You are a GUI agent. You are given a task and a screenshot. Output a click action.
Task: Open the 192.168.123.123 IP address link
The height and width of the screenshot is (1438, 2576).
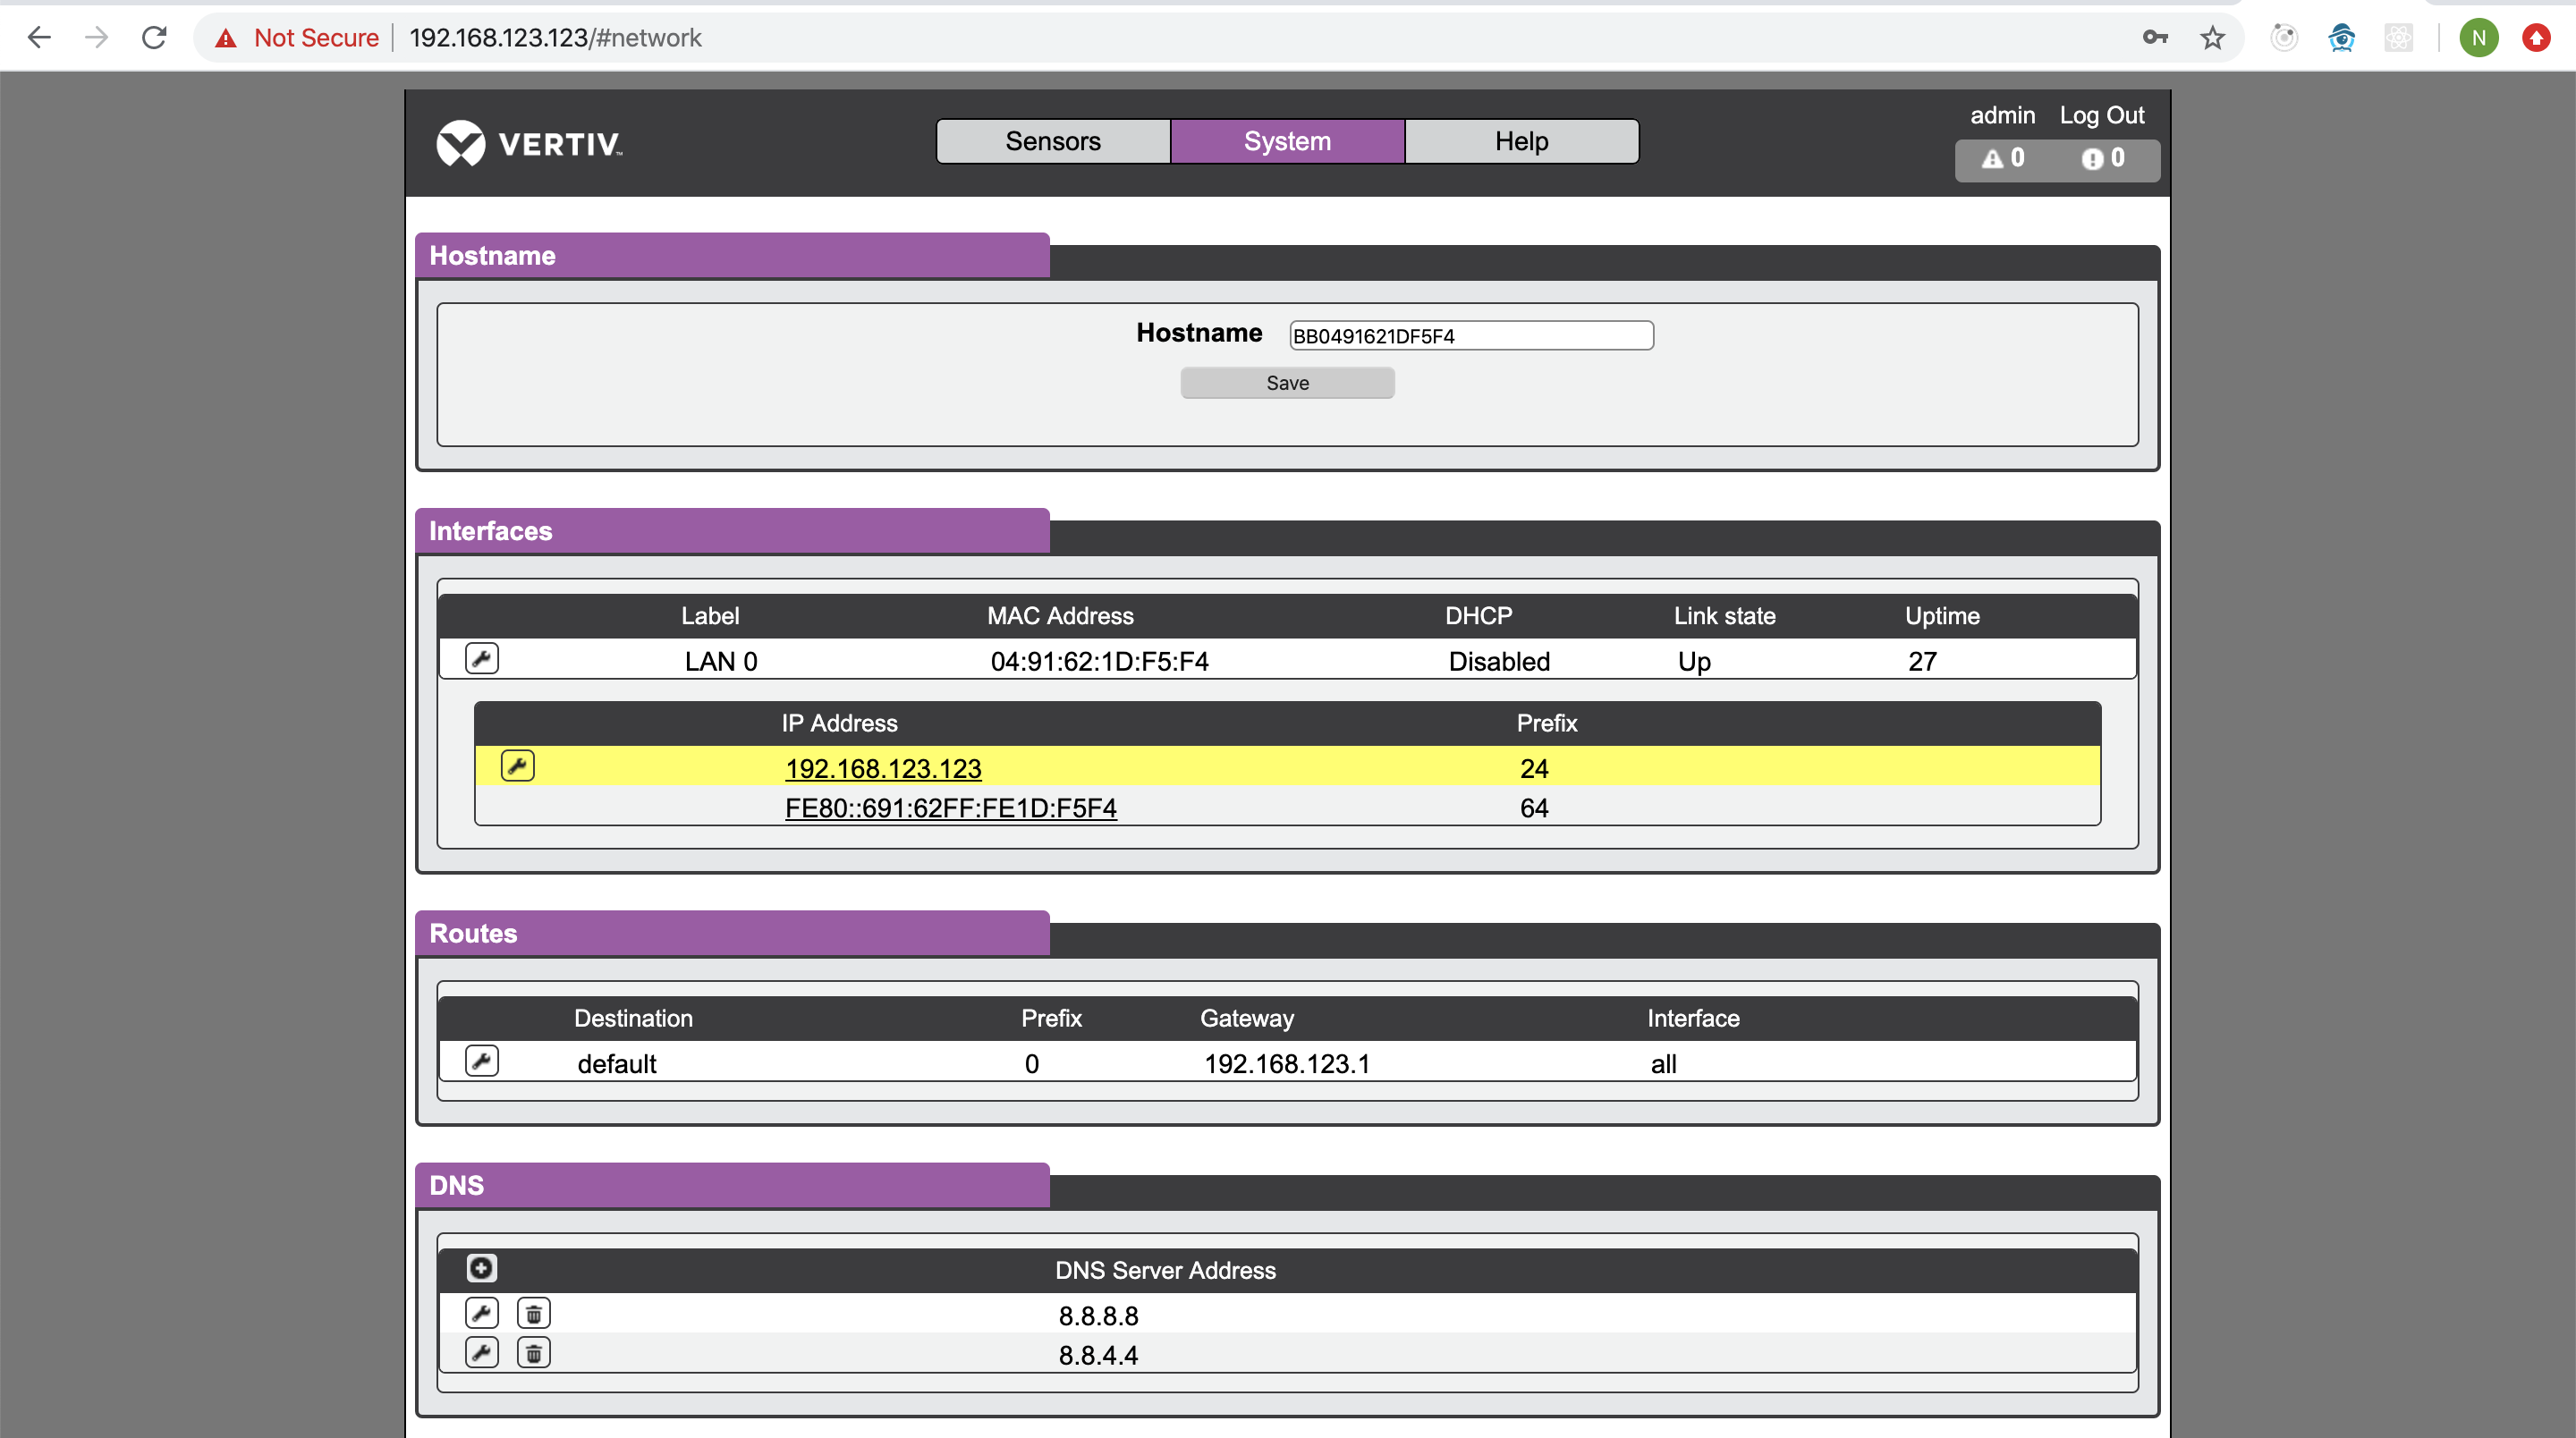click(x=883, y=768)
